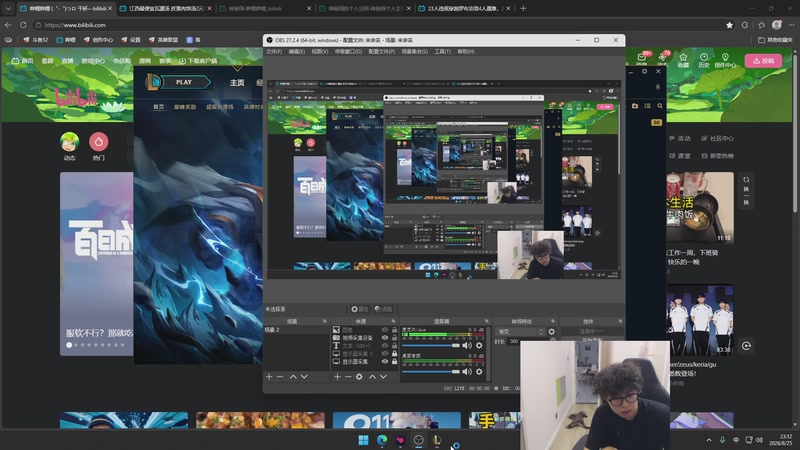Add a new source with the plus icon

click(x=337, y=377)
